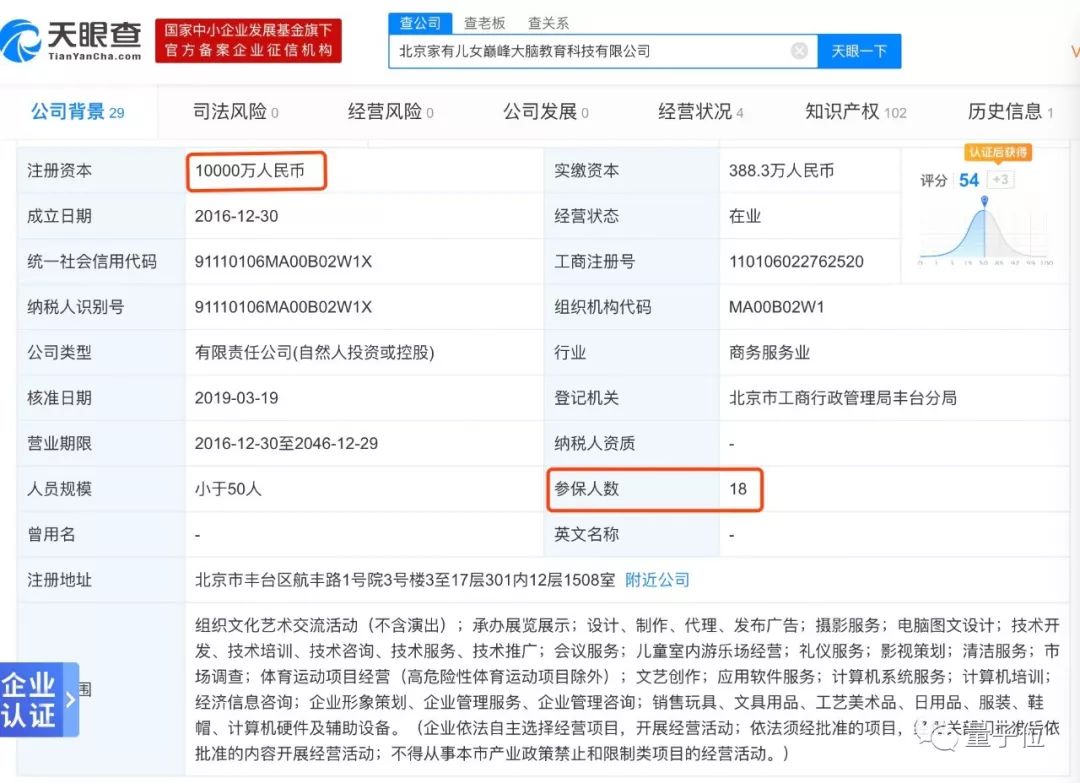The width and height of the screenshot is (1080, 783).
Task: Click registered capital value 10000万人民币
Action: (x=249, y=171)
